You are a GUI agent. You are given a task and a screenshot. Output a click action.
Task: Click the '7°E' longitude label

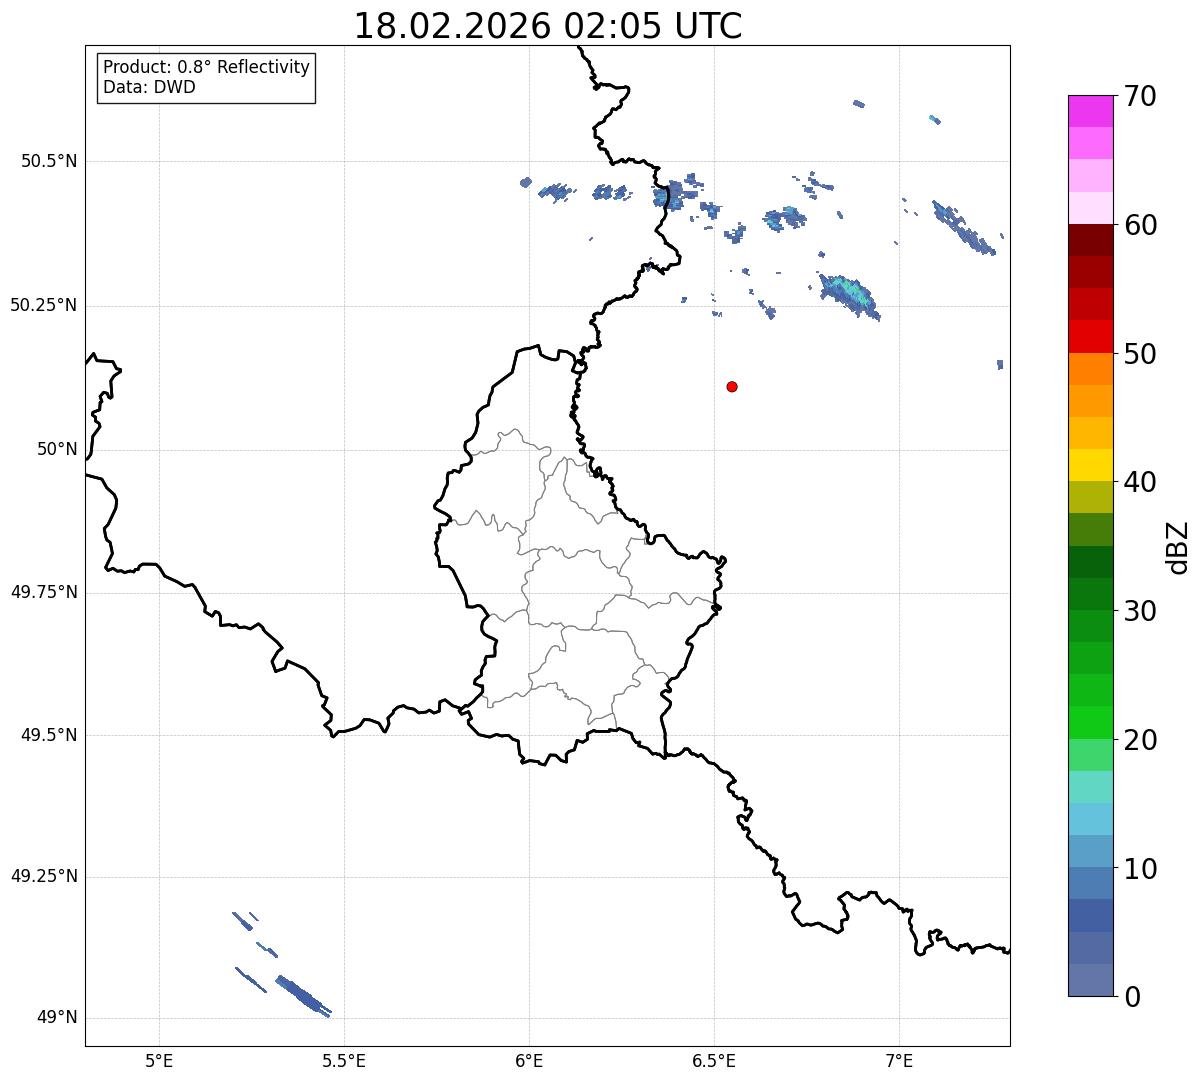[x=900, y=1060]
